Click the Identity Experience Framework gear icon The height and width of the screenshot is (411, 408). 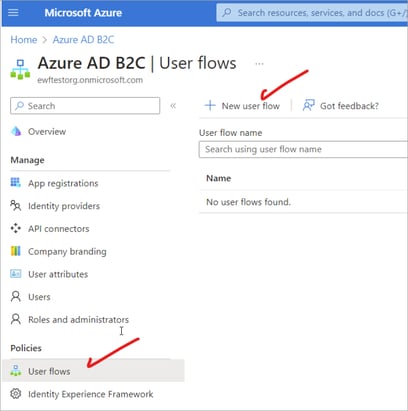coord(16,394)
